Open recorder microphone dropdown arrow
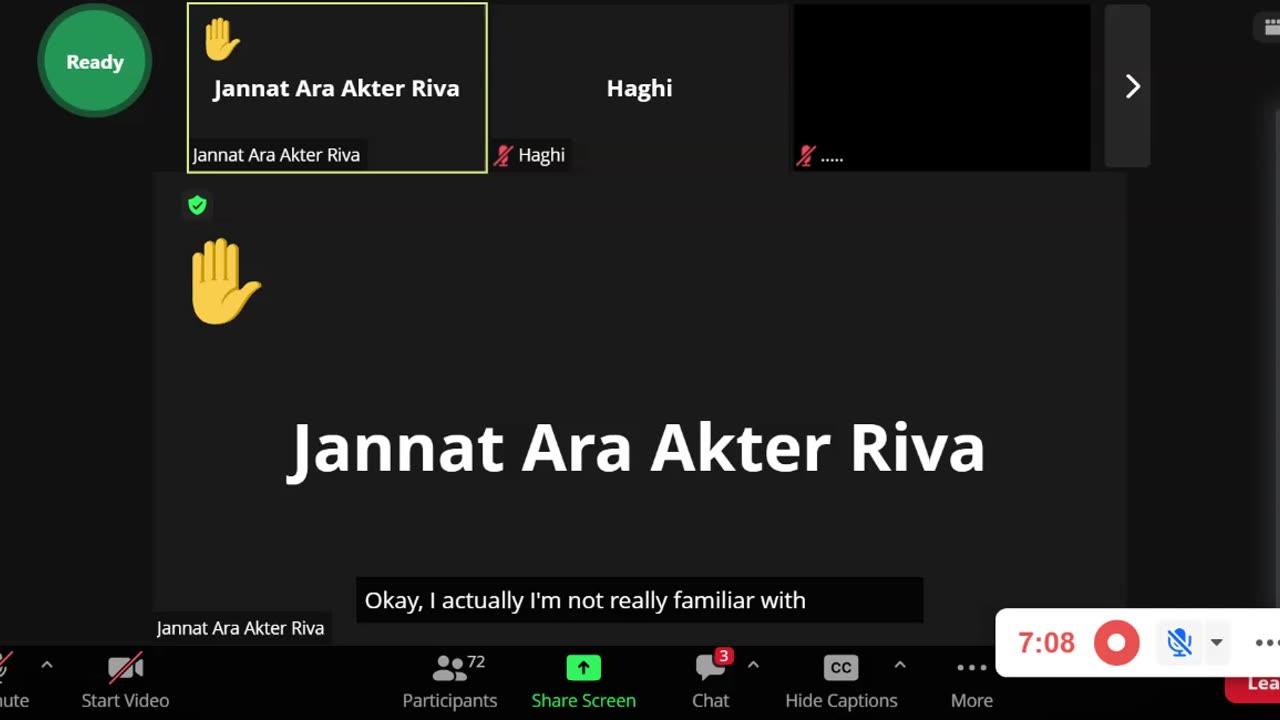The image size is (1280, 720). point(1216,643)
